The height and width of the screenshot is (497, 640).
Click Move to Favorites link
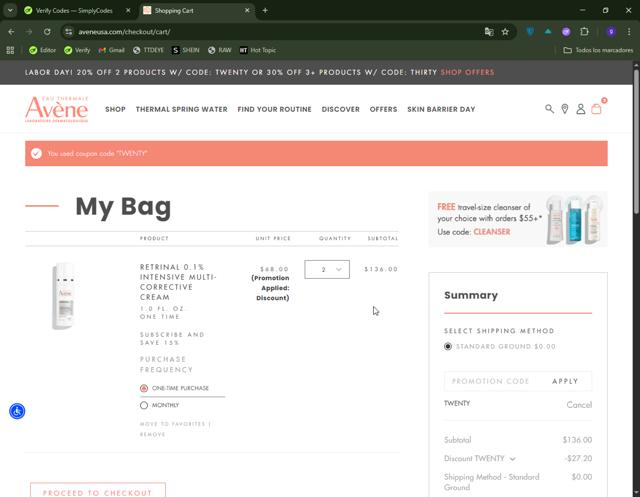[x=173, y=424]
